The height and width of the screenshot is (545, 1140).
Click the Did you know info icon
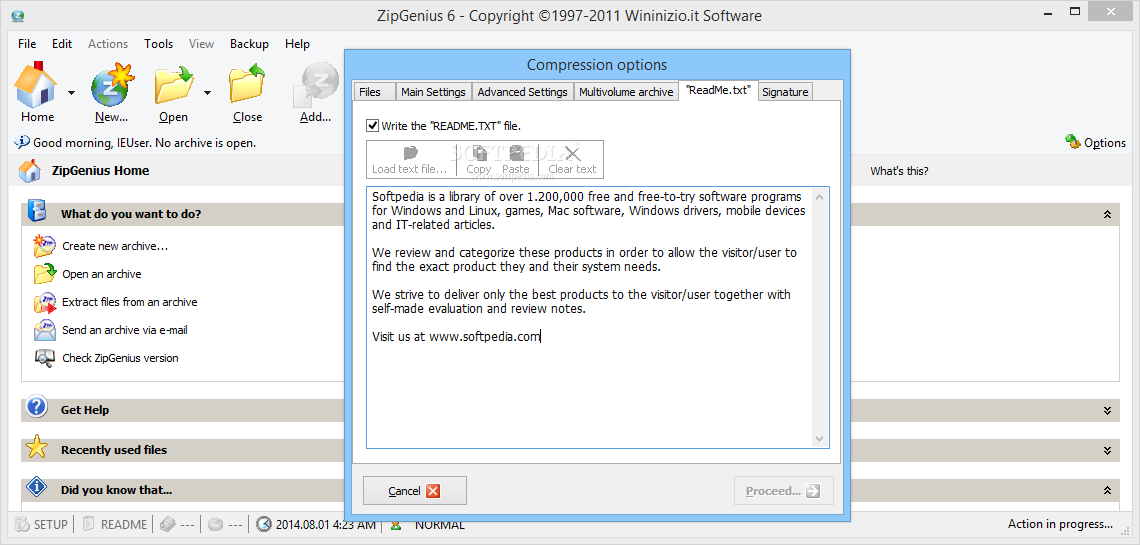[x=36, y=488]
